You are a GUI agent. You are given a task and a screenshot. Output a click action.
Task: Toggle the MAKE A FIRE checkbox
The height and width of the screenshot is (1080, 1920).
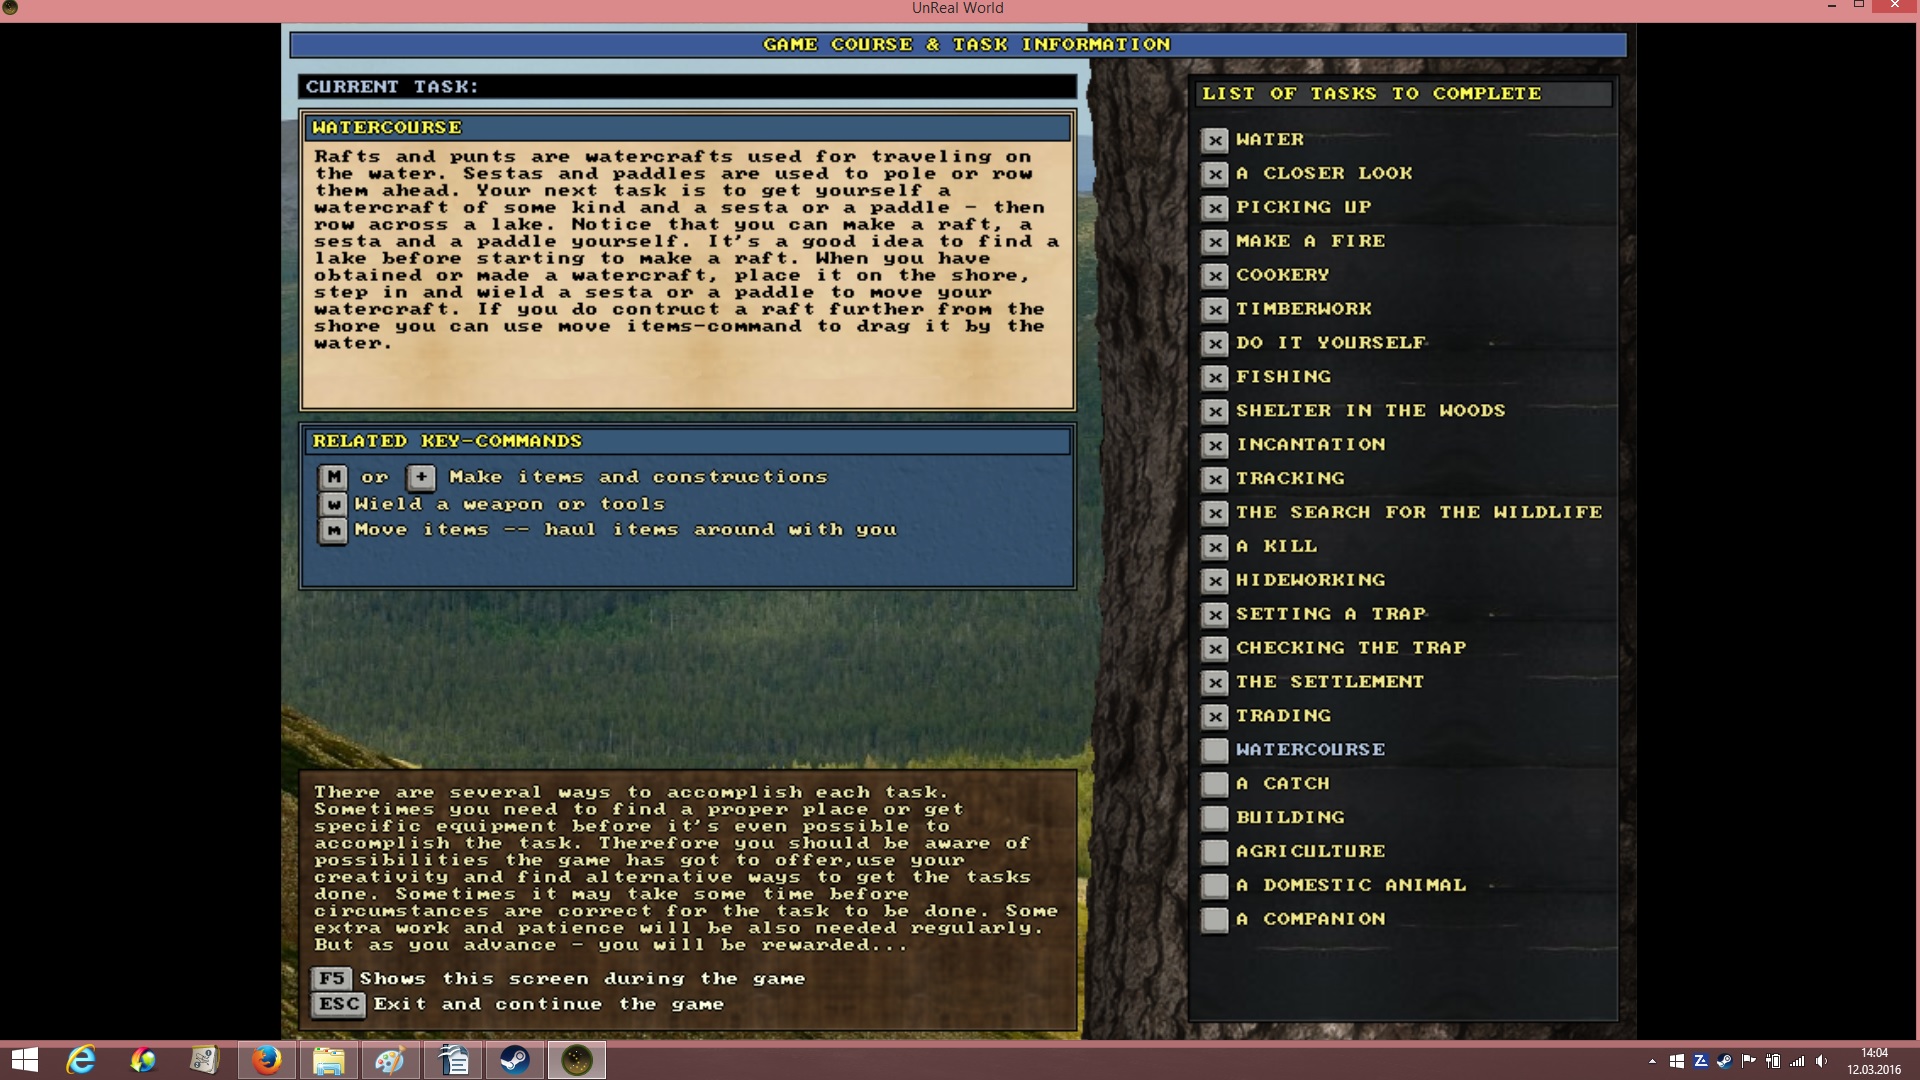(1215, 242)
